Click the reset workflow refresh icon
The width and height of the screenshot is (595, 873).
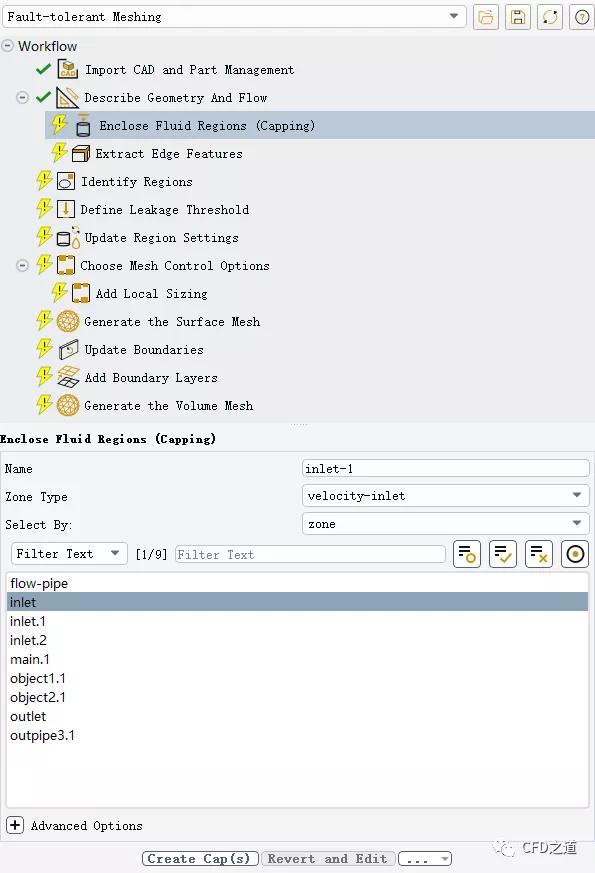click(x=550, y=17)
